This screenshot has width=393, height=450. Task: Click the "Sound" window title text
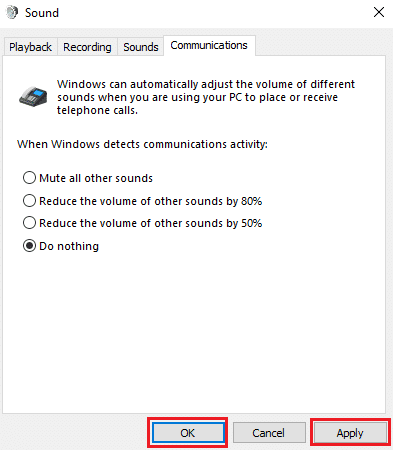pyautogui.click(x=42, y=13)
